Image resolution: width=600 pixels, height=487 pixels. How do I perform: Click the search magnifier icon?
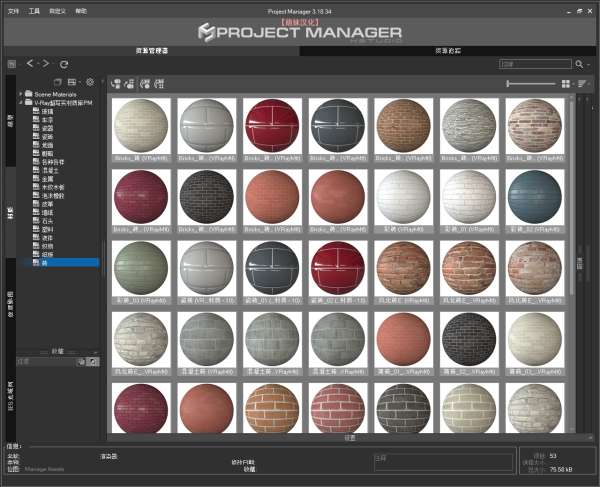[x=579, y=64]
